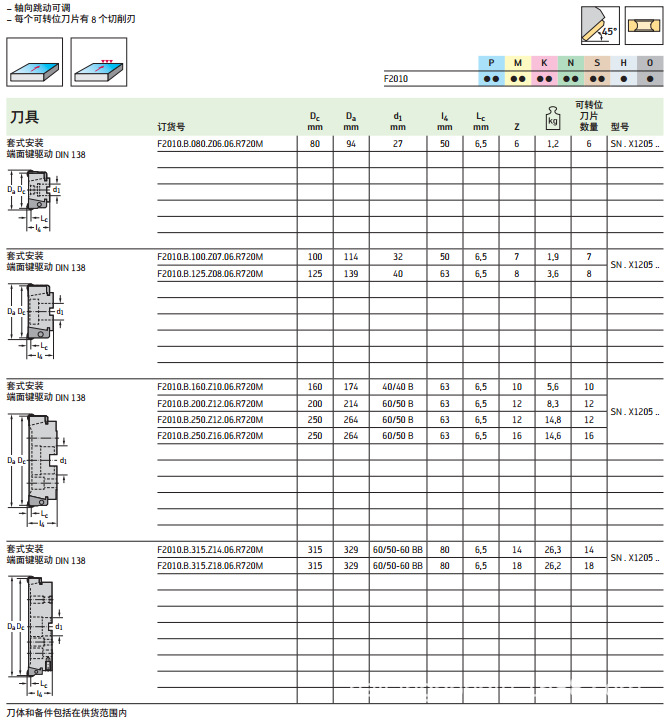Click the F2010 label in material row
This screenshot has height=720, width=666.
tap(396, 78)
